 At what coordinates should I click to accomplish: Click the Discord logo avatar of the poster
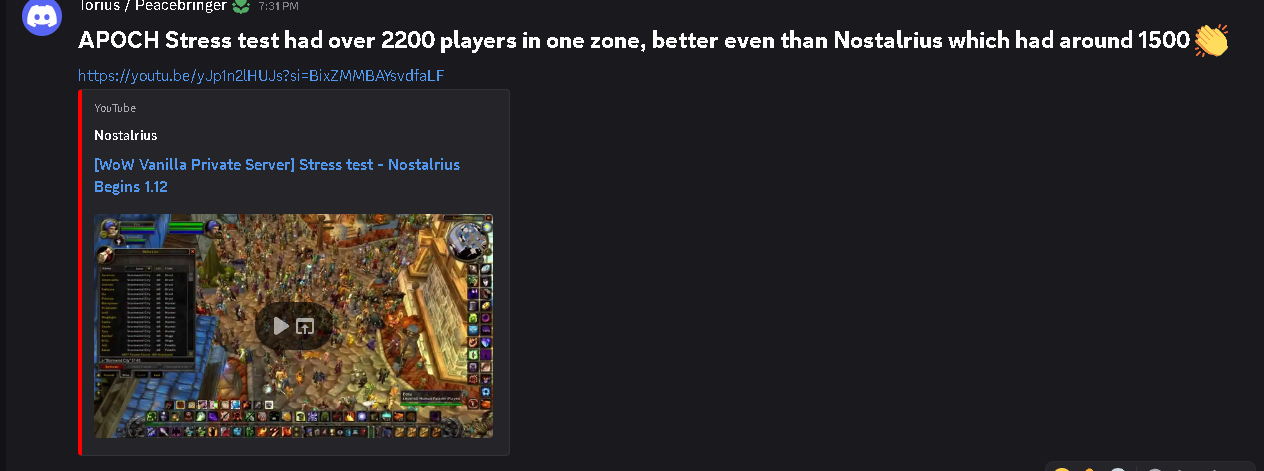(x=42, y=16)
